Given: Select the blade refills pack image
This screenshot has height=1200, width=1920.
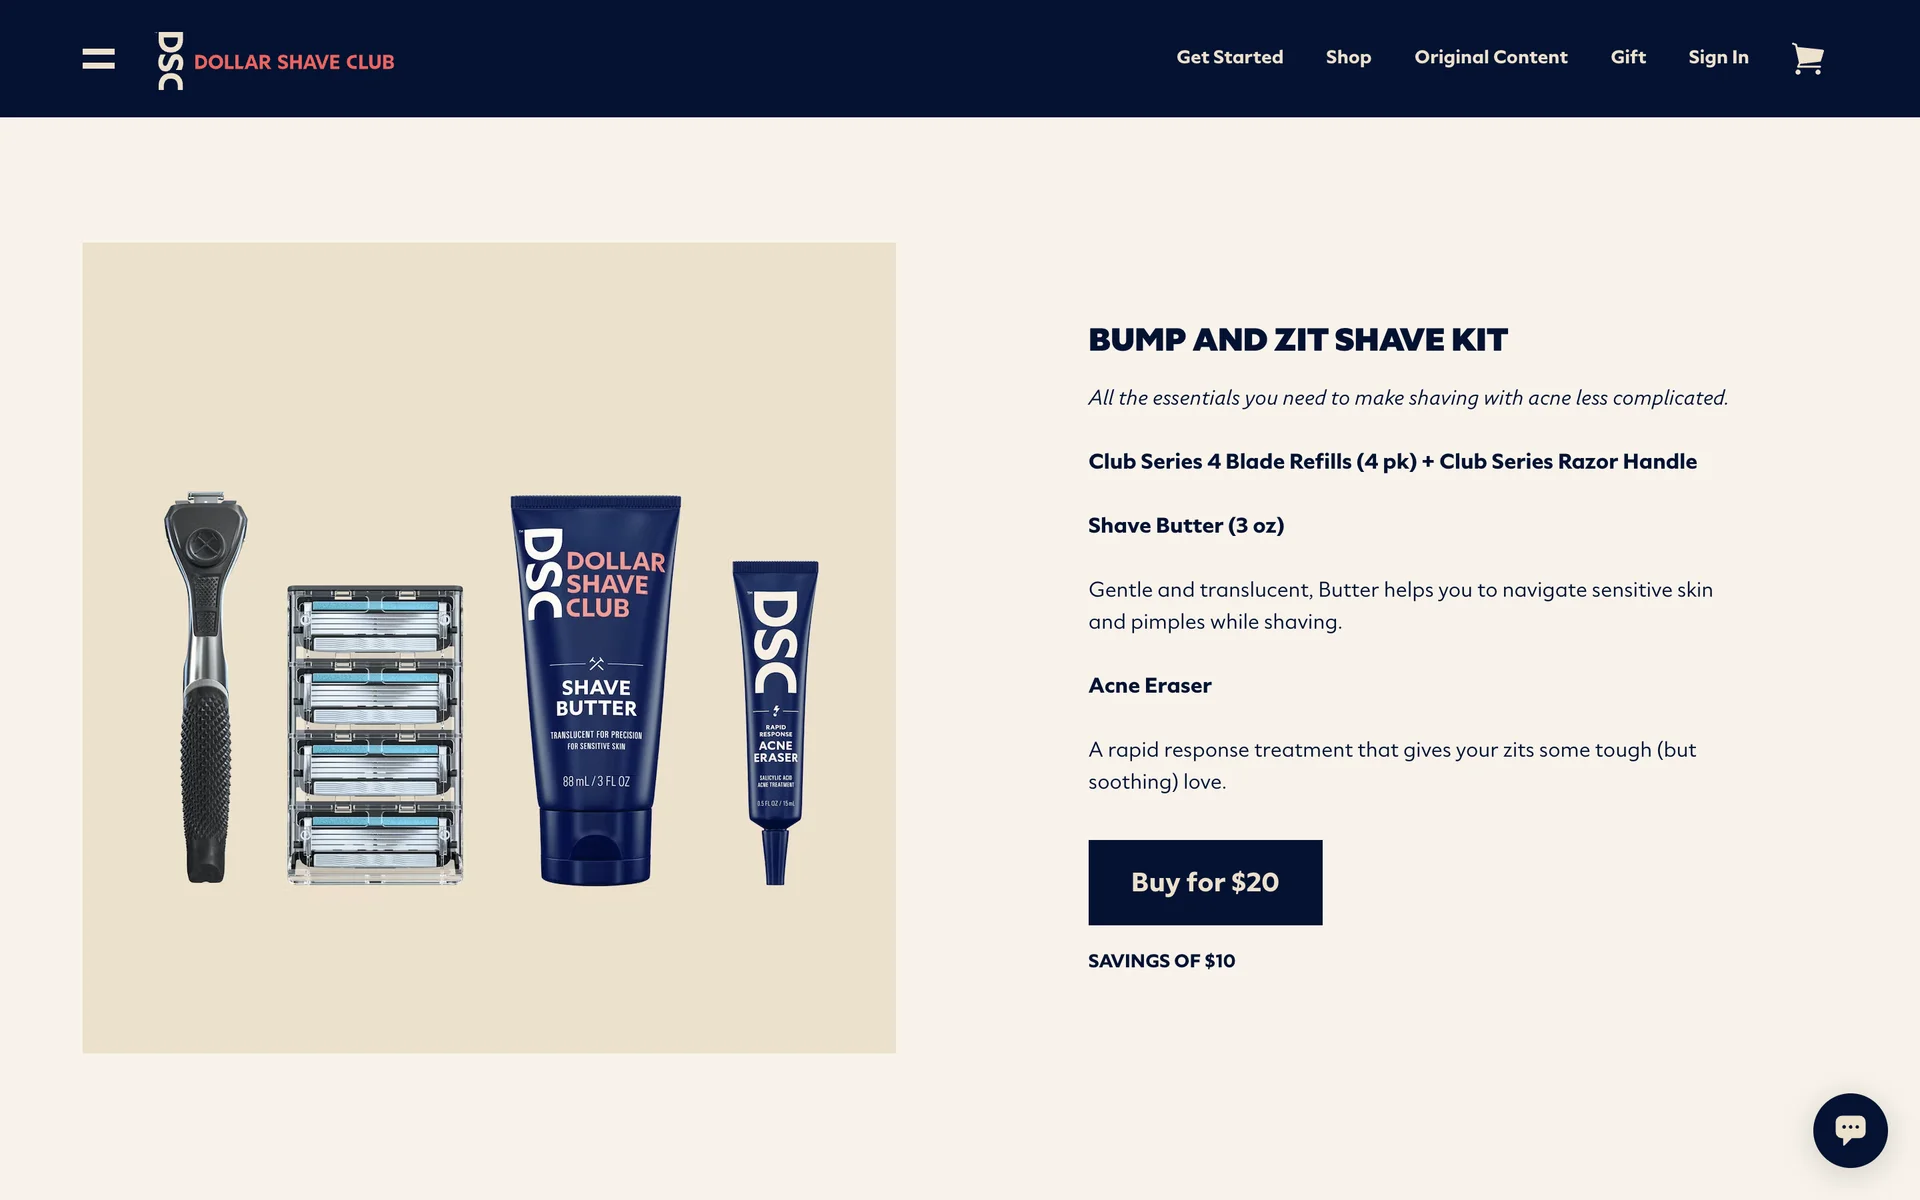Looking at the screenshot, I should [375, 735].
